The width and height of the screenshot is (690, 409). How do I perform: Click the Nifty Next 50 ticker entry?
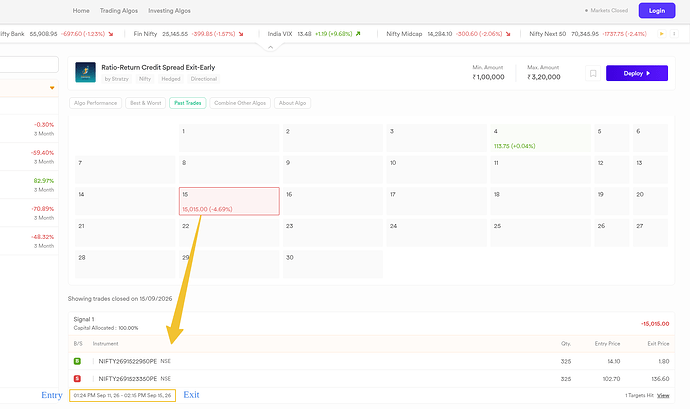[x=588, y=34]
